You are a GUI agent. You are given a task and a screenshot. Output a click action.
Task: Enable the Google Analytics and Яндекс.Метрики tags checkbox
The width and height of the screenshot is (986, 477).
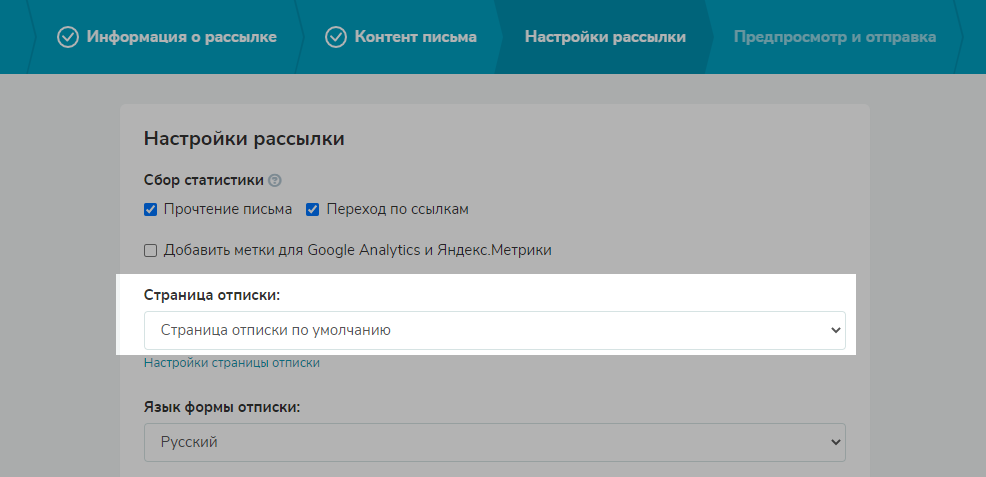pyautogui.click(x=151, y=250)
